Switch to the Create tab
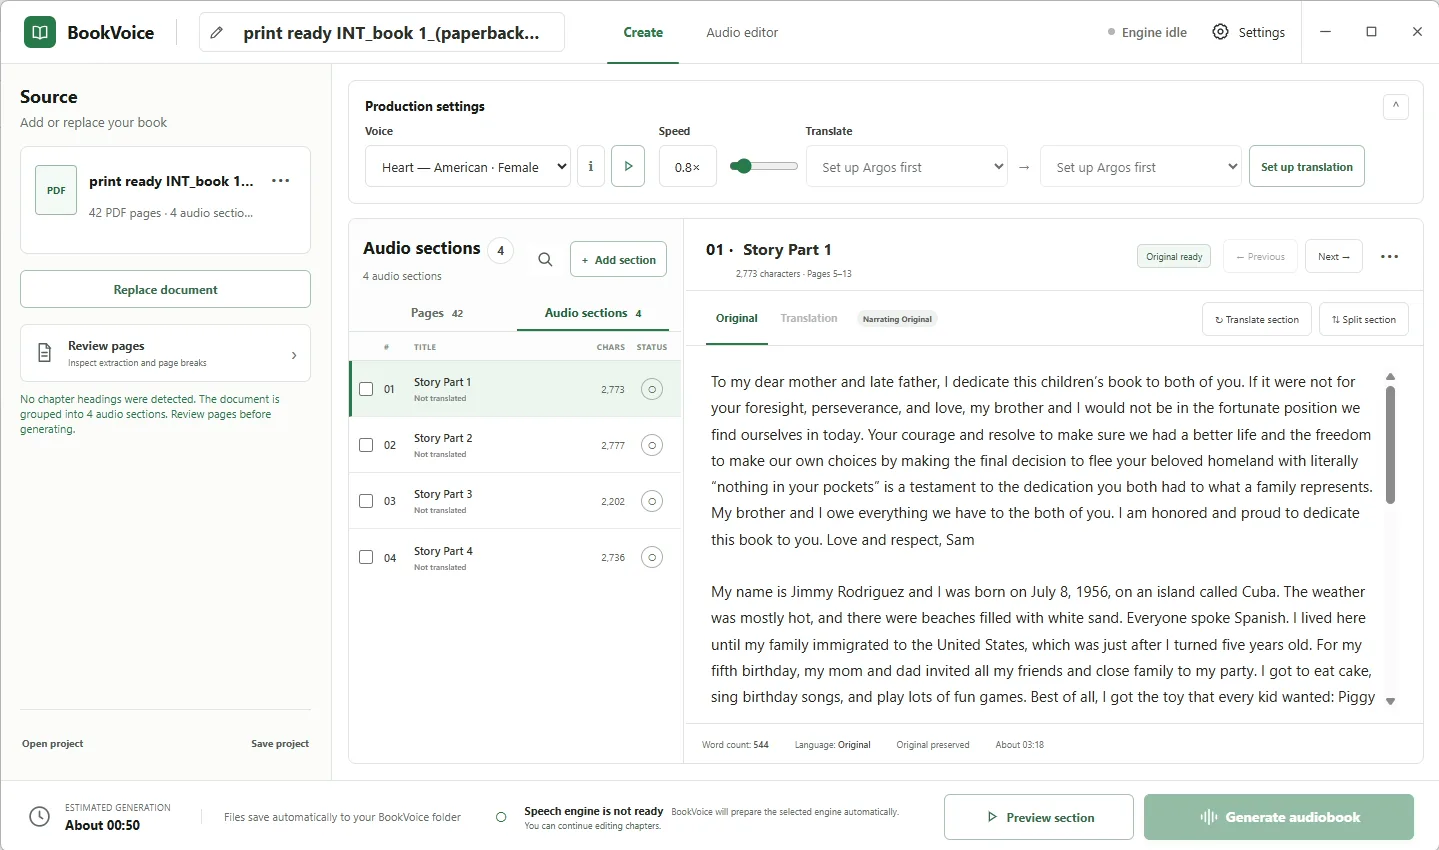The height and width of the screenshot is (850, 1439). [x=643, y=32]
